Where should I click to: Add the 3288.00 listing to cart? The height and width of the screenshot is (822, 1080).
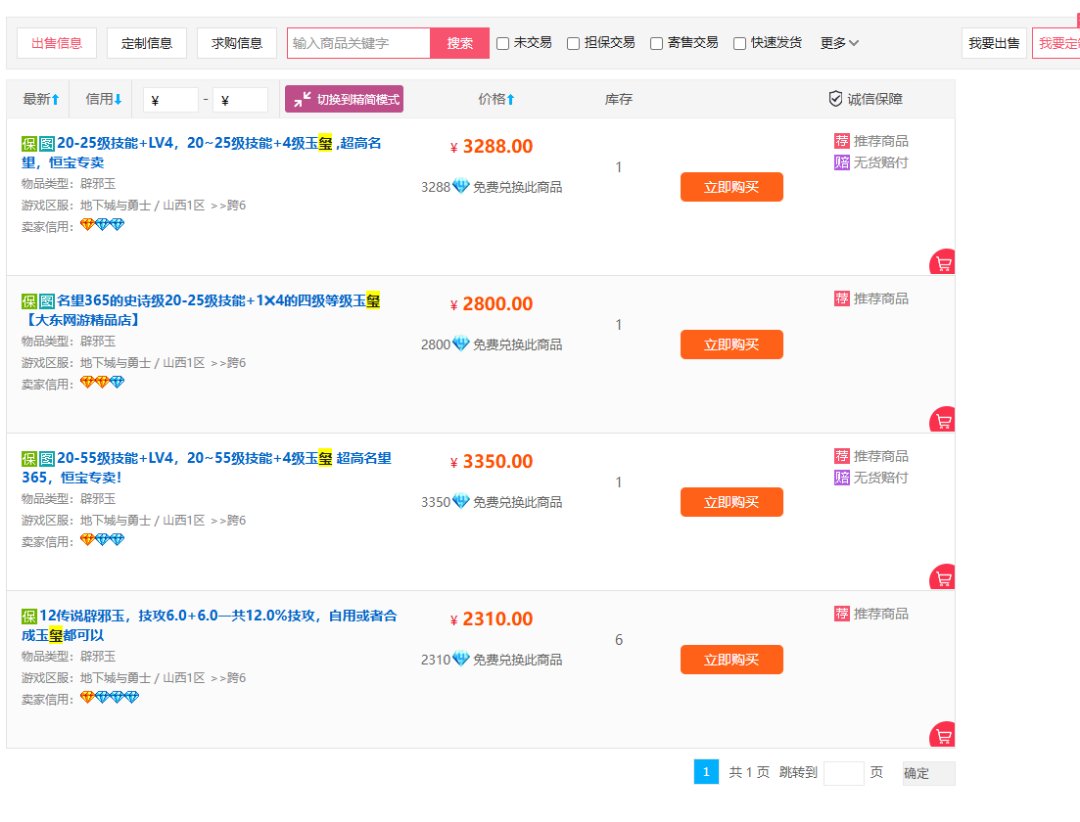pyautogui.click(x=942, y=263)
